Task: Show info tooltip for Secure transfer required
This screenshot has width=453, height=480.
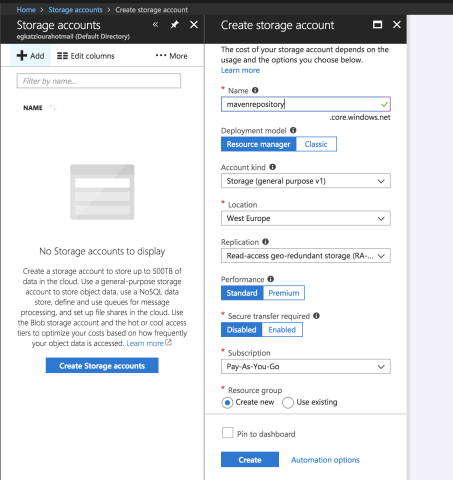Action: (x=316, y=316)
